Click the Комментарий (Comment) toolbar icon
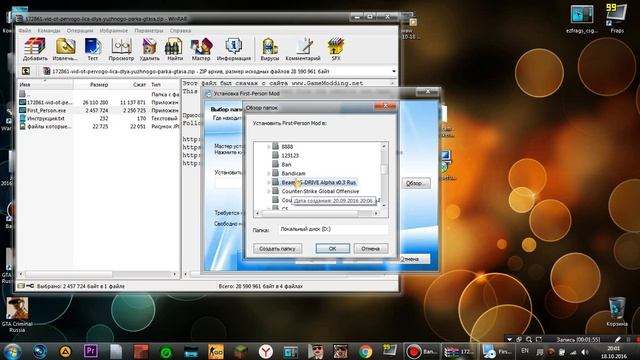This screenshot has height=360, width=640. pos(303,49)
